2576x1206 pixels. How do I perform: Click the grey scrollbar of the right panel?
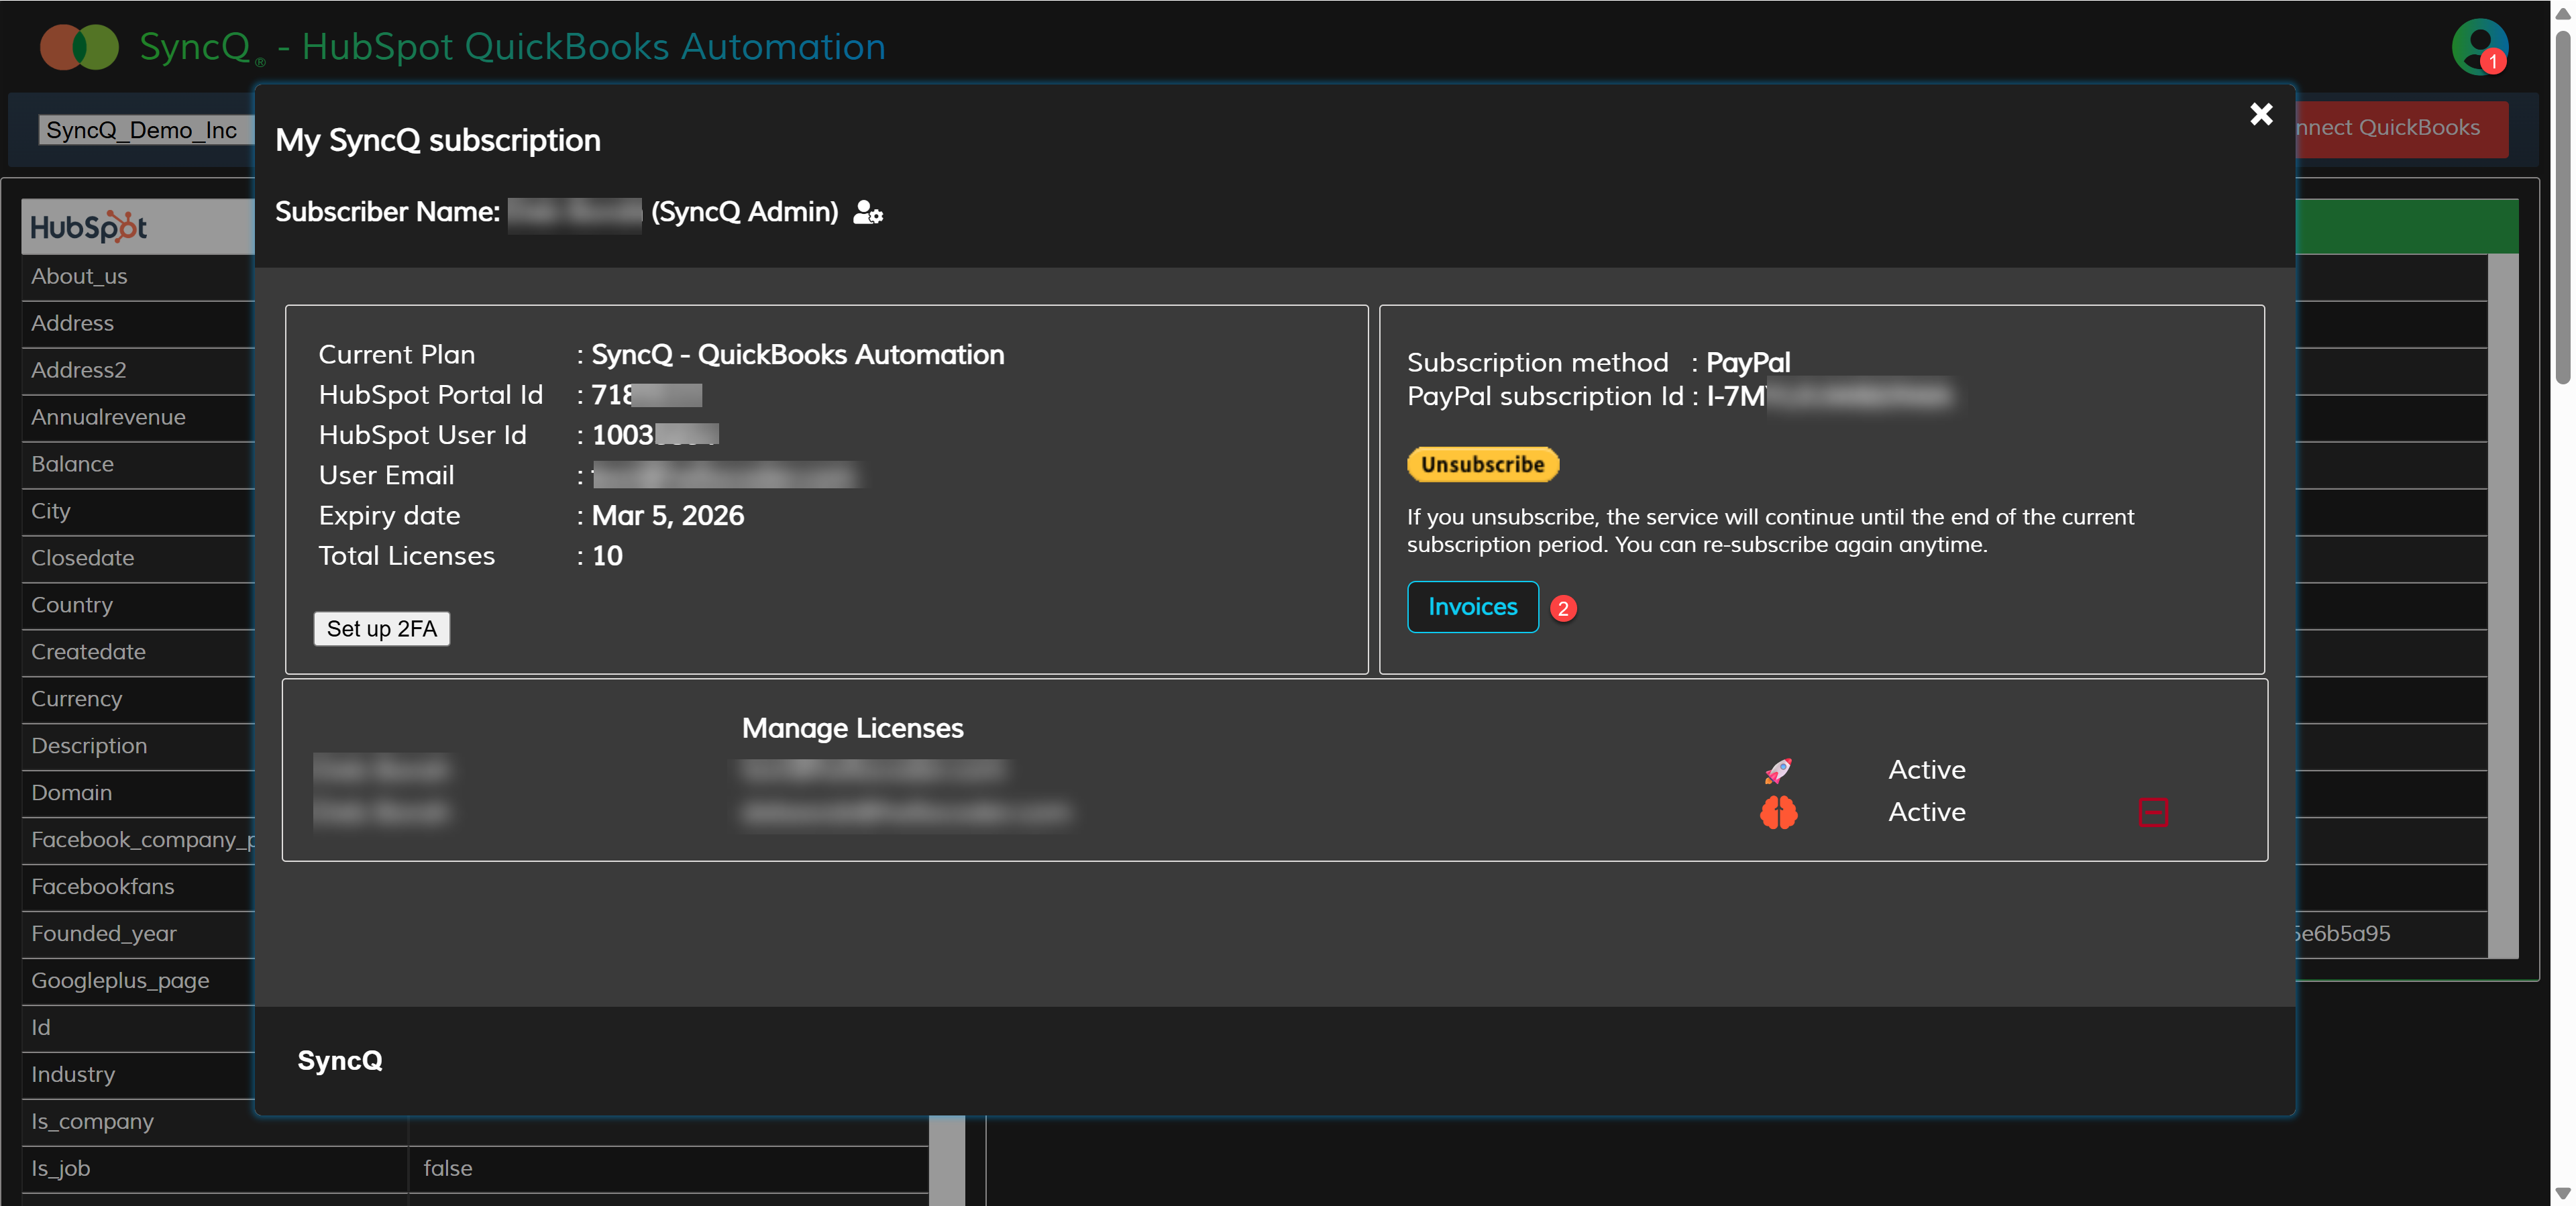coord(2502,600)
